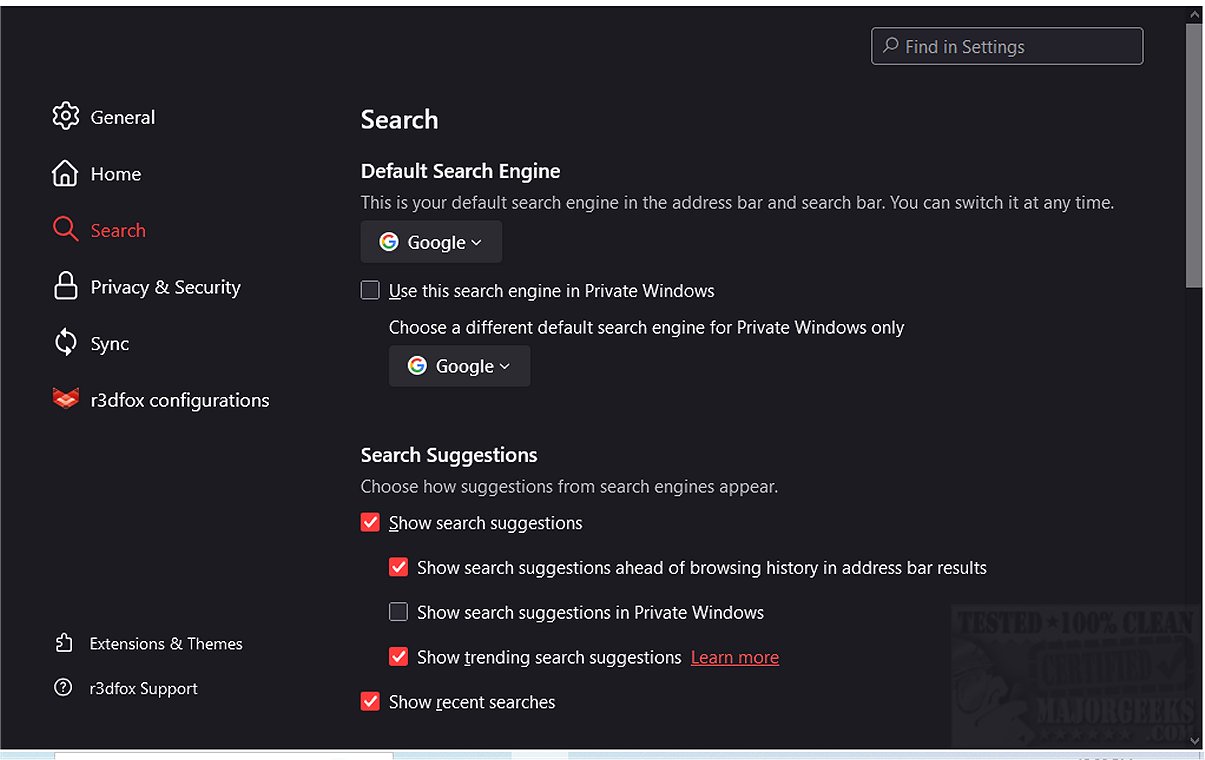This screenshot has height=760, width=1205.
Task: Select the Privacy & Security settings label
Action: pos(165,287)
